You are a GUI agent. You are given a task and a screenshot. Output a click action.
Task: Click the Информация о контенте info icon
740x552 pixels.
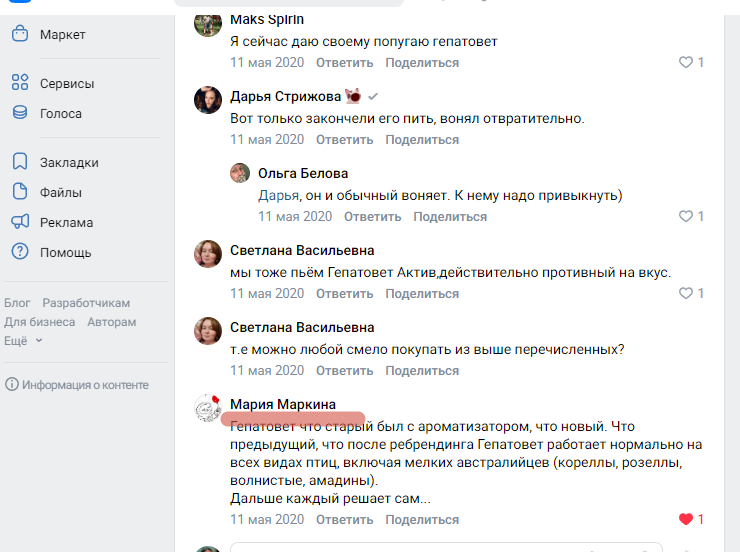[x=11, y=385]
